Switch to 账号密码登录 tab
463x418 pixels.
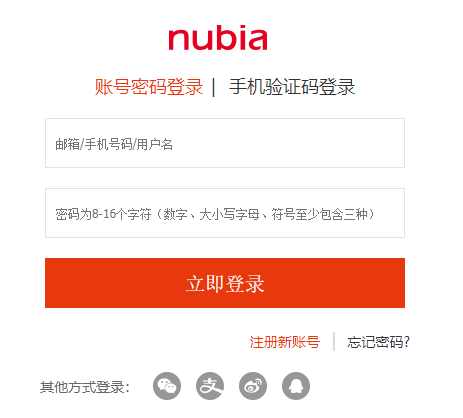pyautogui.click(x=149, y=87)
